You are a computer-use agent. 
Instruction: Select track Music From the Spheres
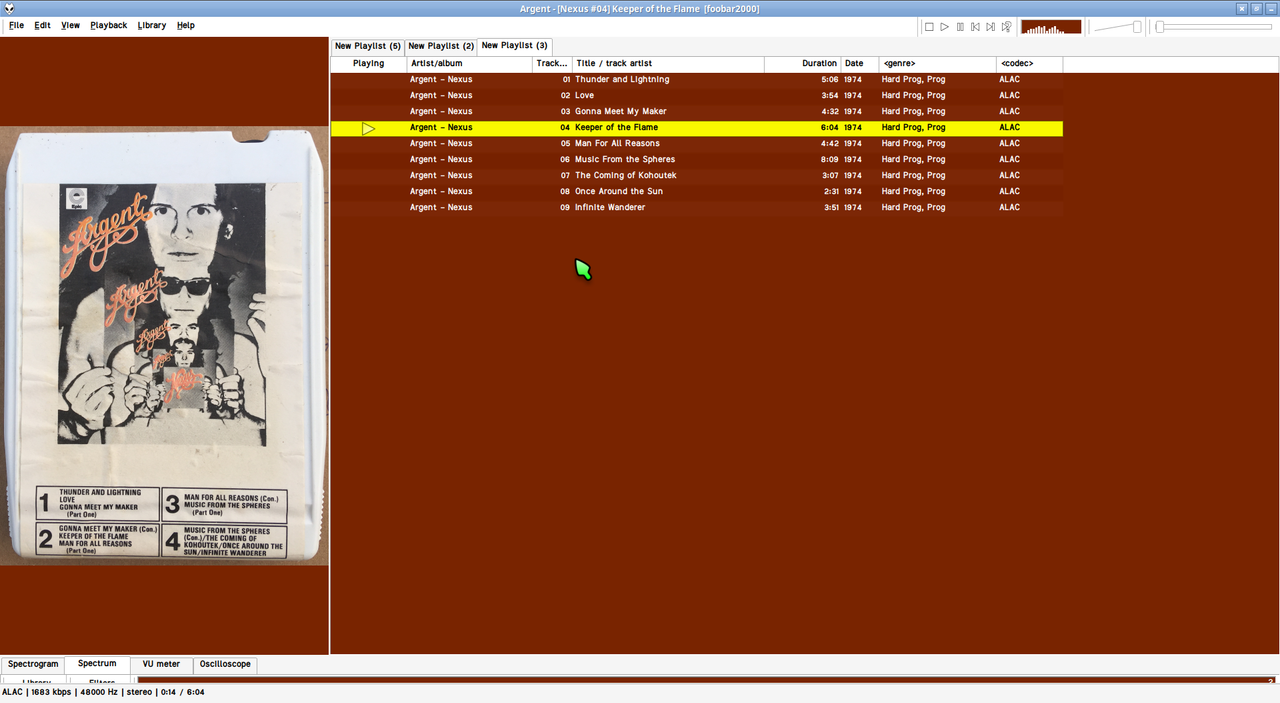(624, 160)
